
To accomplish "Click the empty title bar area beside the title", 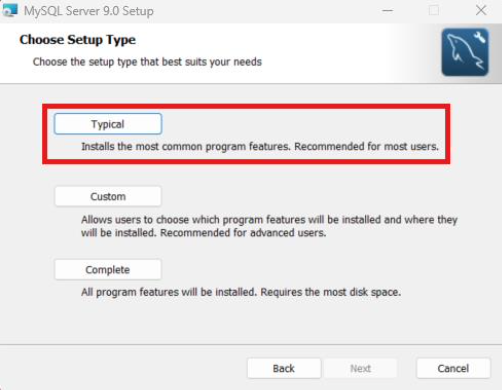I will click(x=267, y=11).
